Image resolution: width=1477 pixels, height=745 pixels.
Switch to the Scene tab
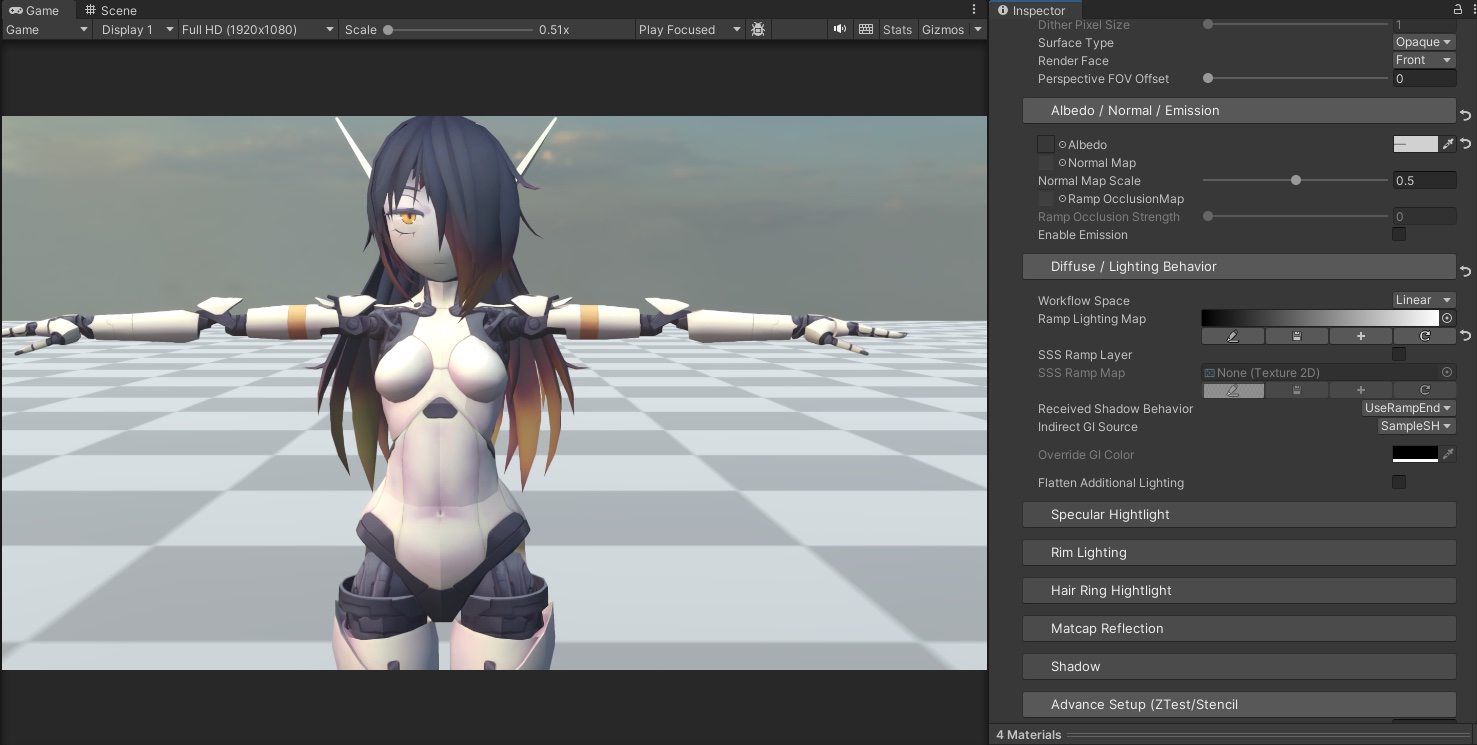110,10
